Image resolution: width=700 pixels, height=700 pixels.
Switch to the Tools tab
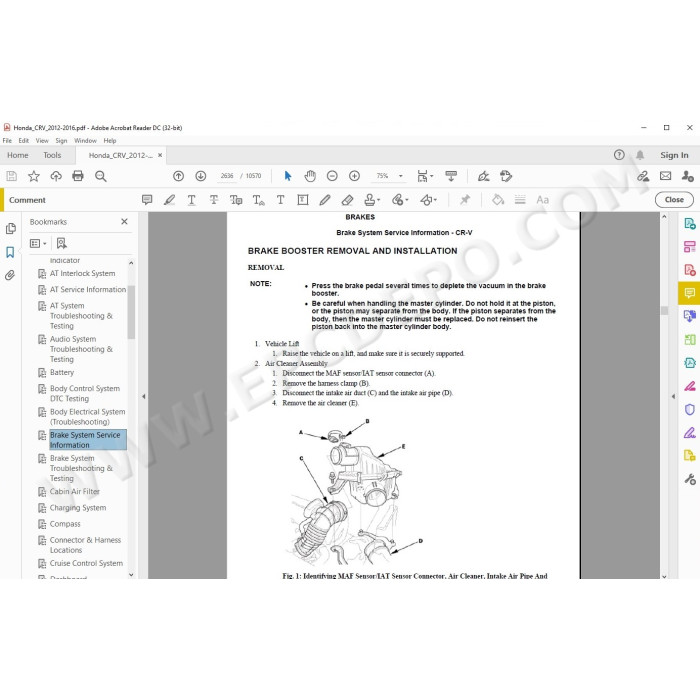(x=52, y=155)
